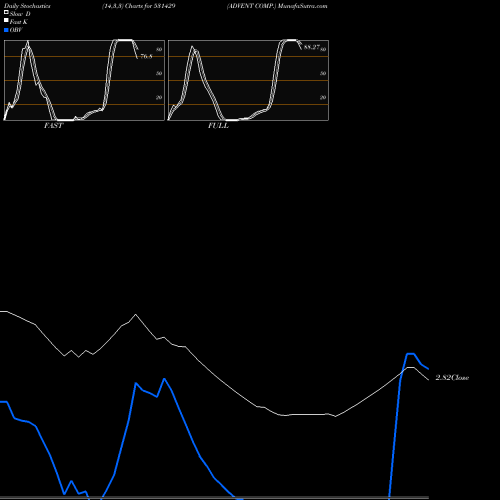Click the 76.8 value in FAST chart

point(146,56)
